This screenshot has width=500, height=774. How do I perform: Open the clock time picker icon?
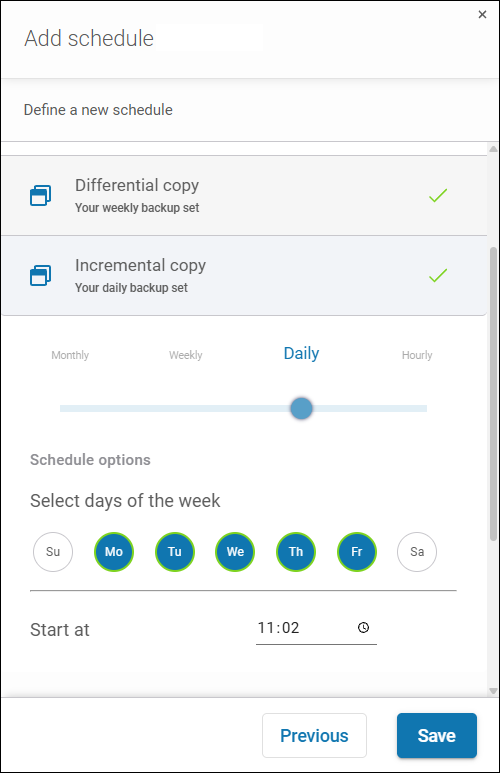click(363, 627)
